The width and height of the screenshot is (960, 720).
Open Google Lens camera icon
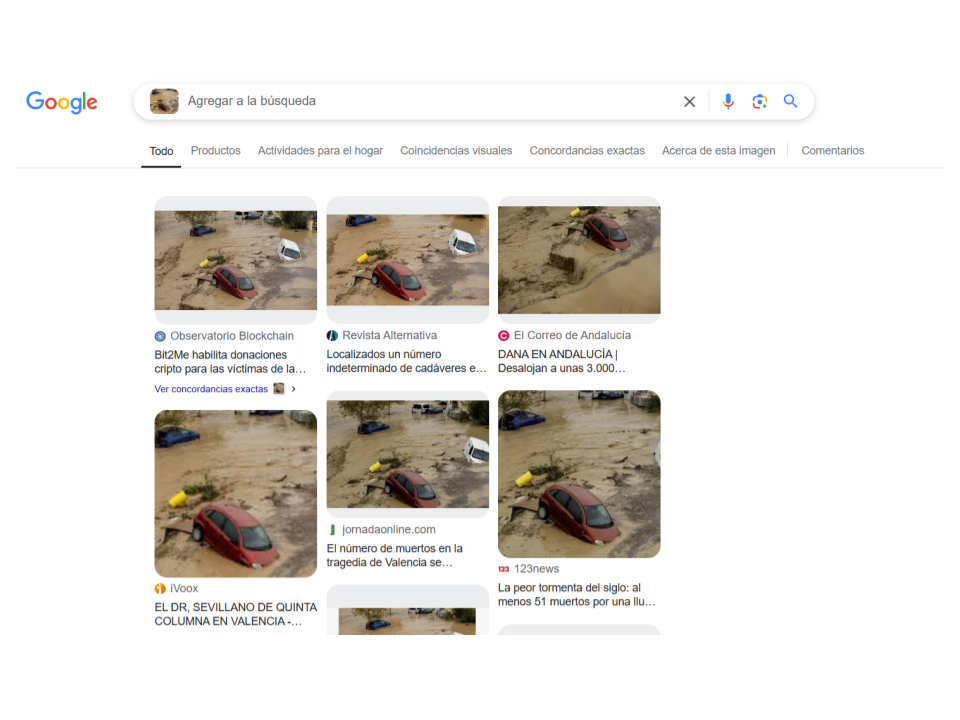[759, 102]
